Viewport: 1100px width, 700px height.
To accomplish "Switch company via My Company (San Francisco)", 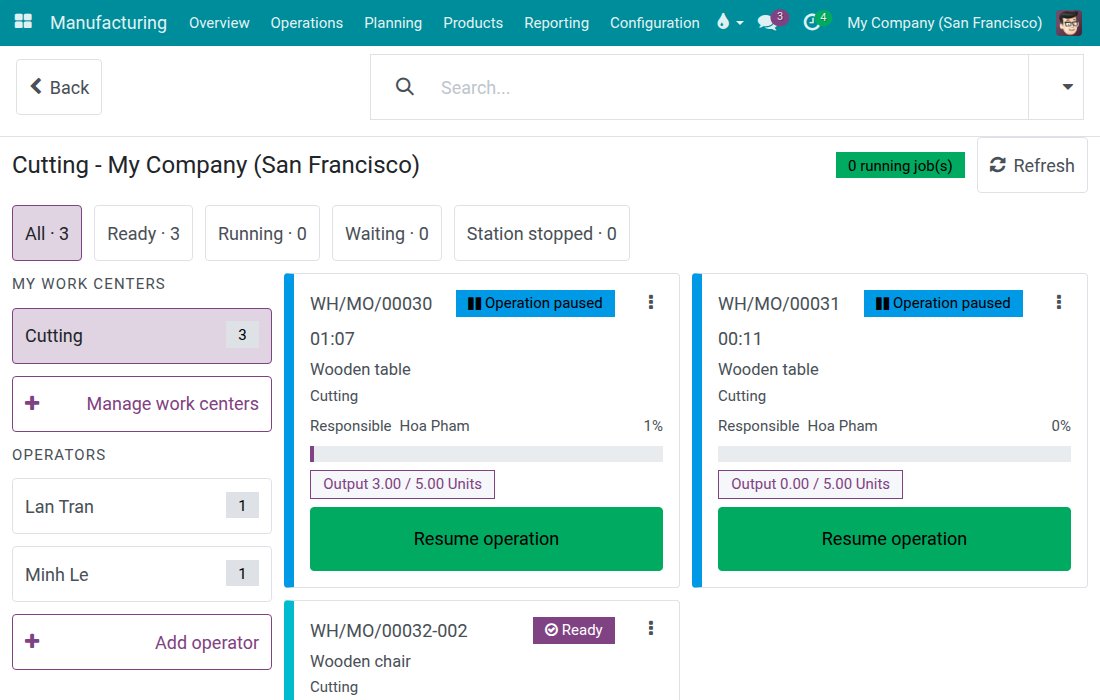I will tap(944, 22).
